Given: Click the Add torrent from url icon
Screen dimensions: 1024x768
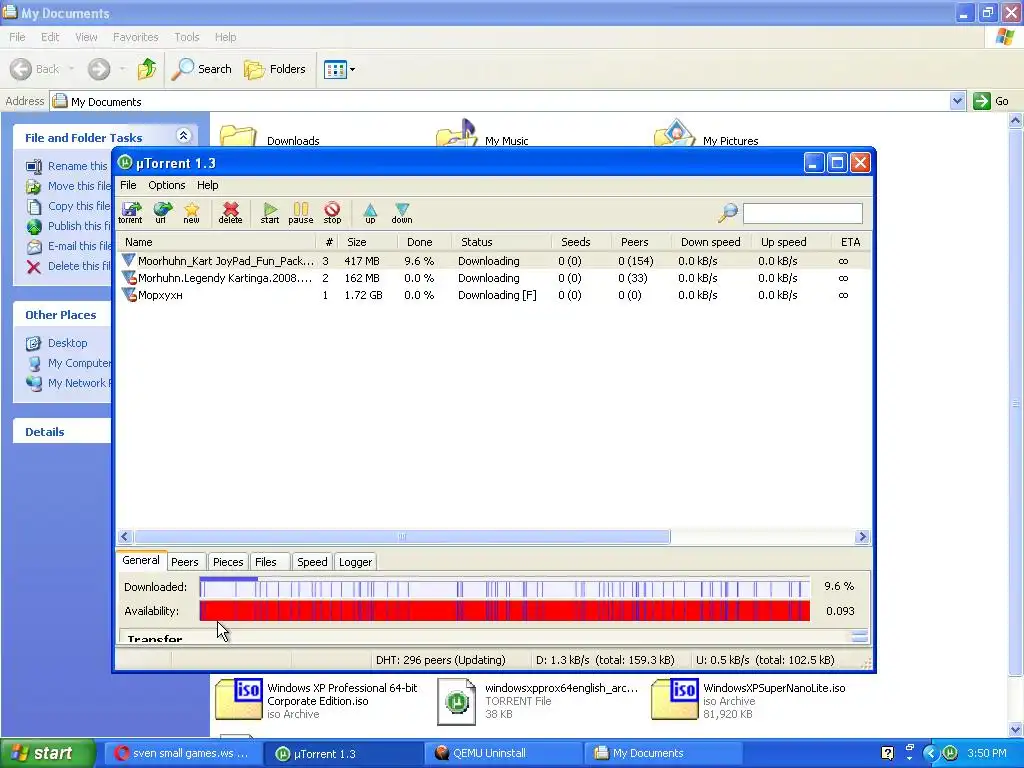Looking at the screenshot, I should (x=161, y=212).
